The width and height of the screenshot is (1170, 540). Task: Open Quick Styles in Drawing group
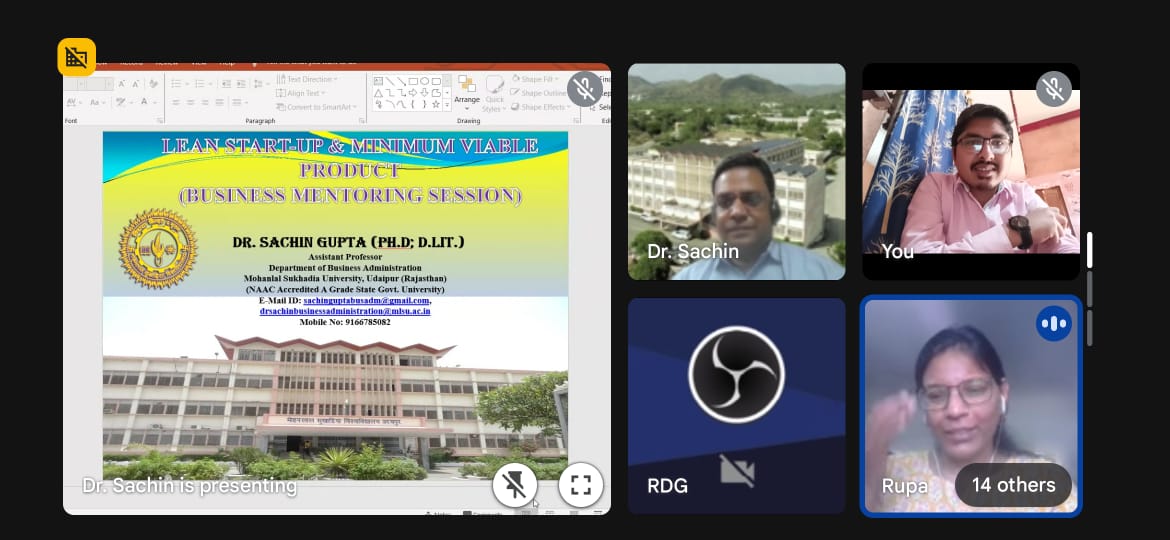(x=495, y=94)
